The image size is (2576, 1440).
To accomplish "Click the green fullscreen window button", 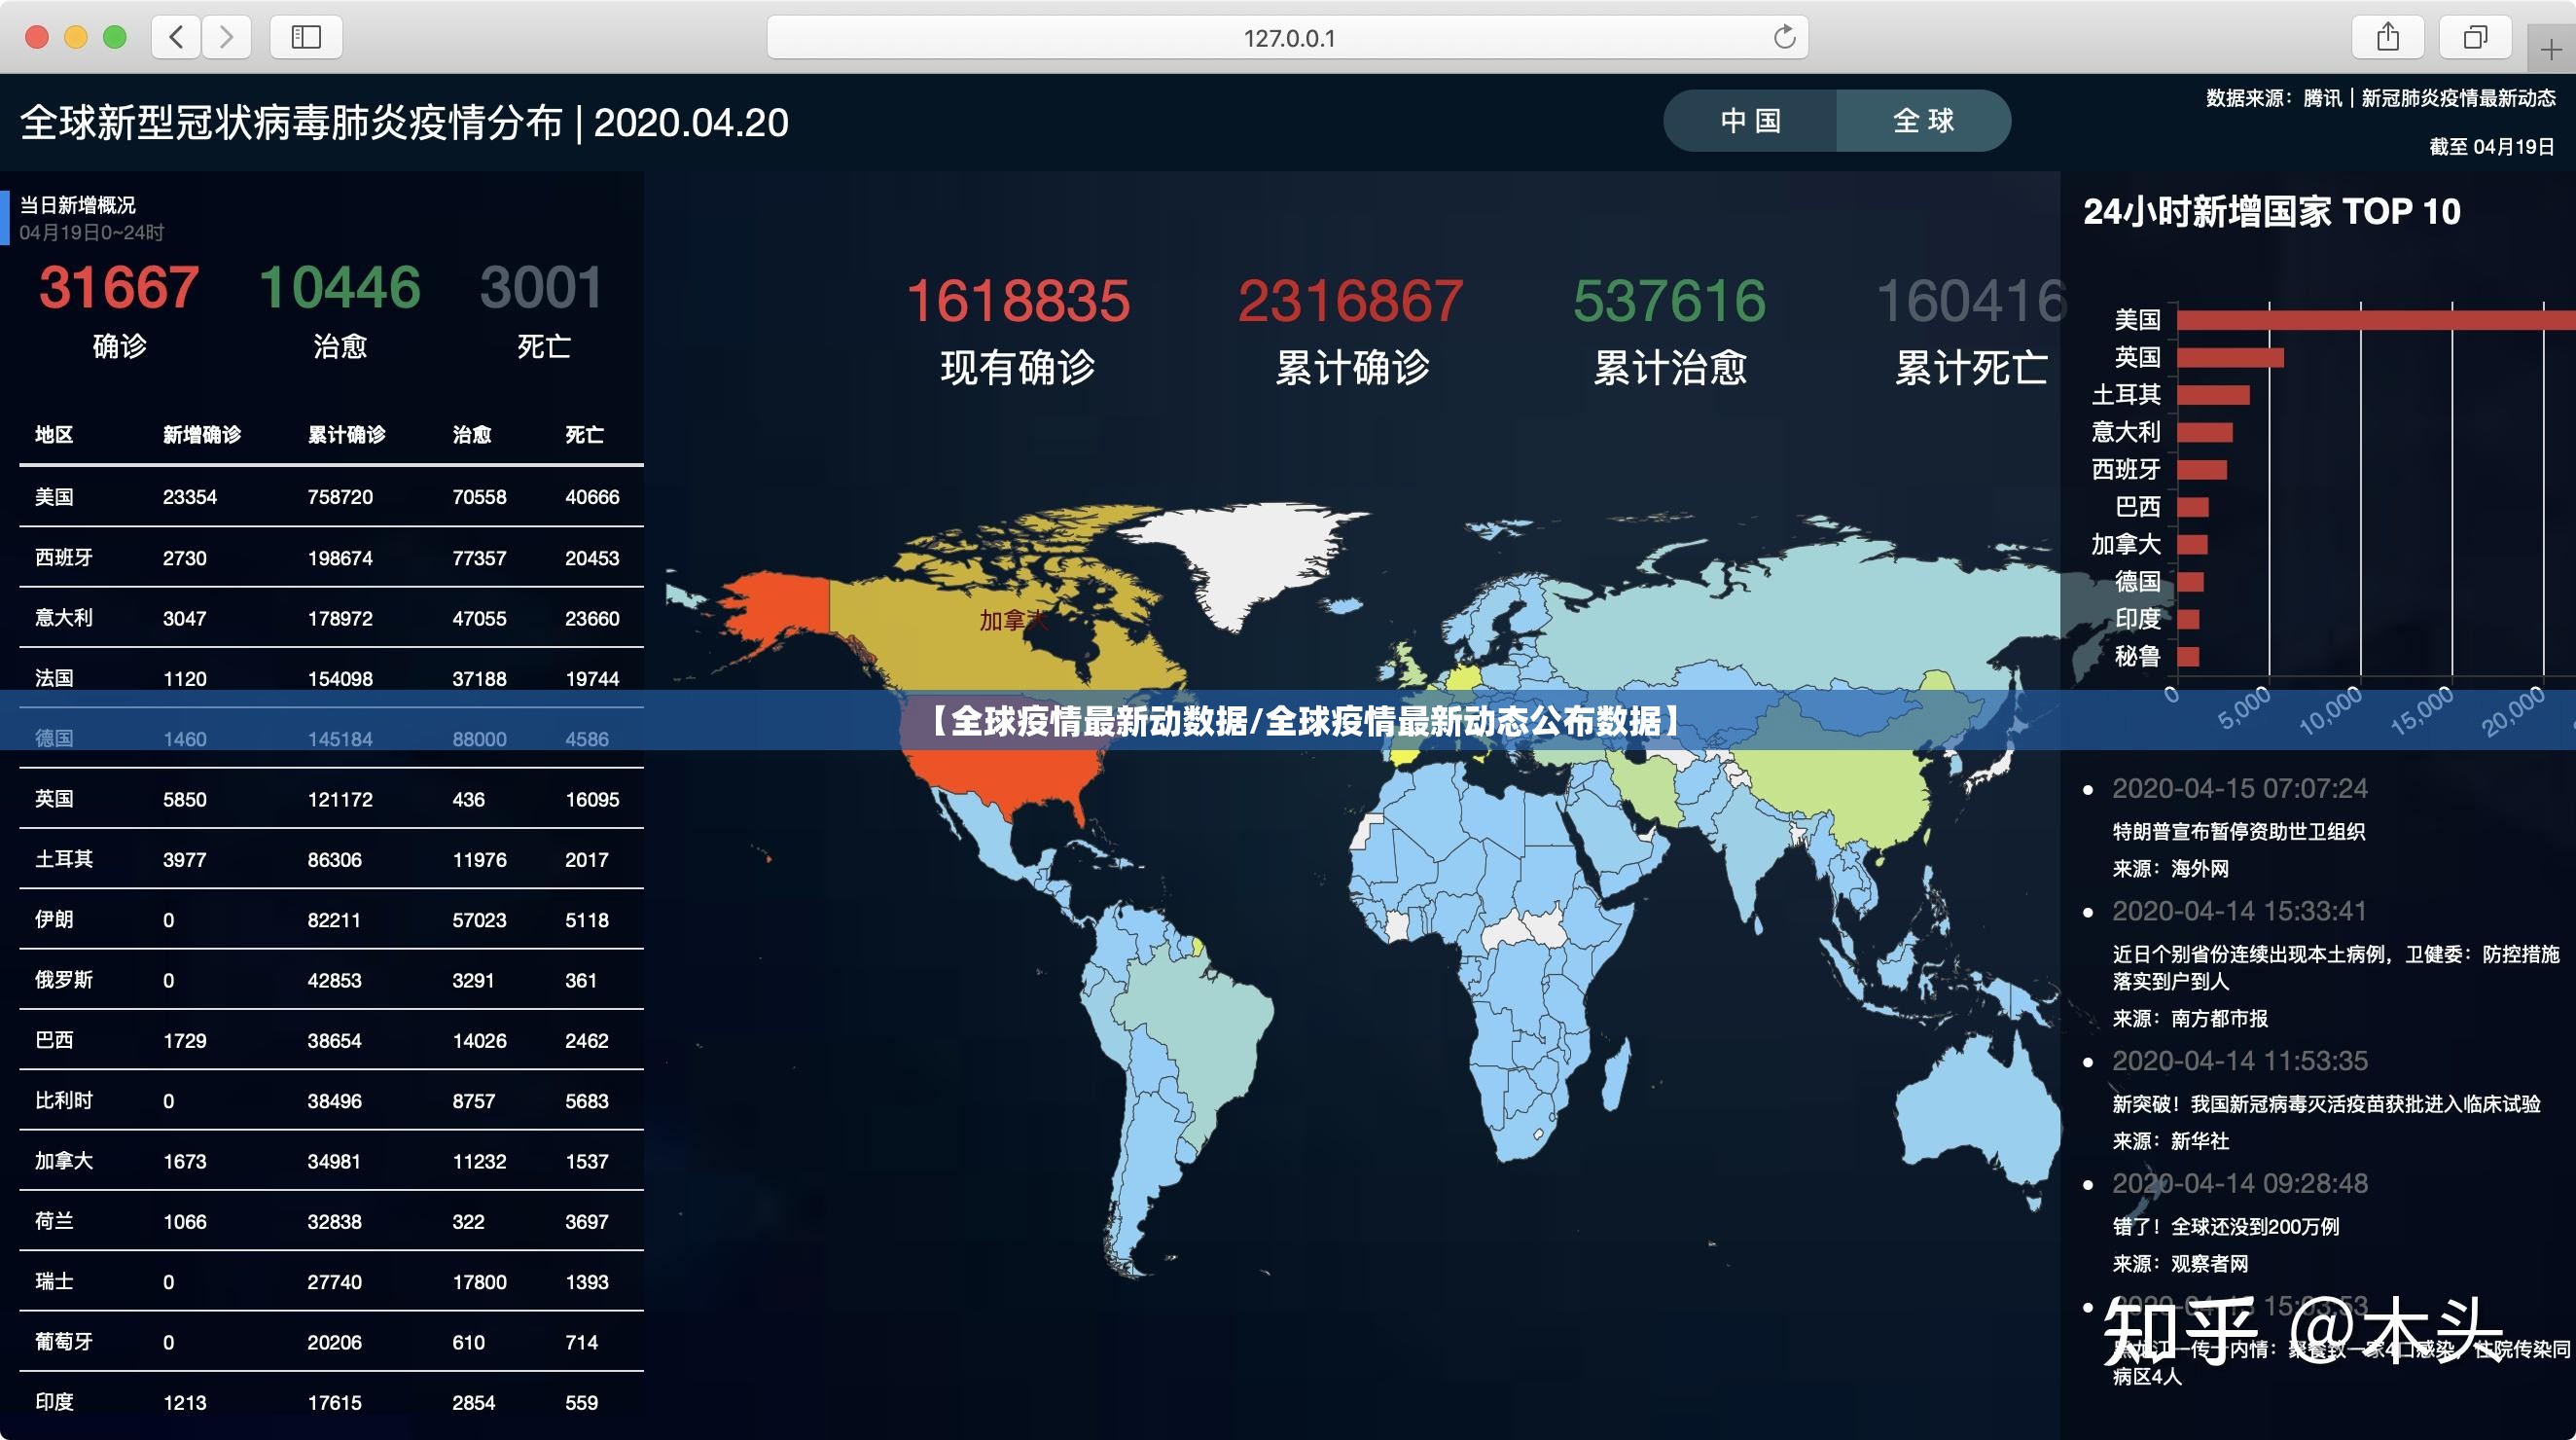I will pos(115,37).
